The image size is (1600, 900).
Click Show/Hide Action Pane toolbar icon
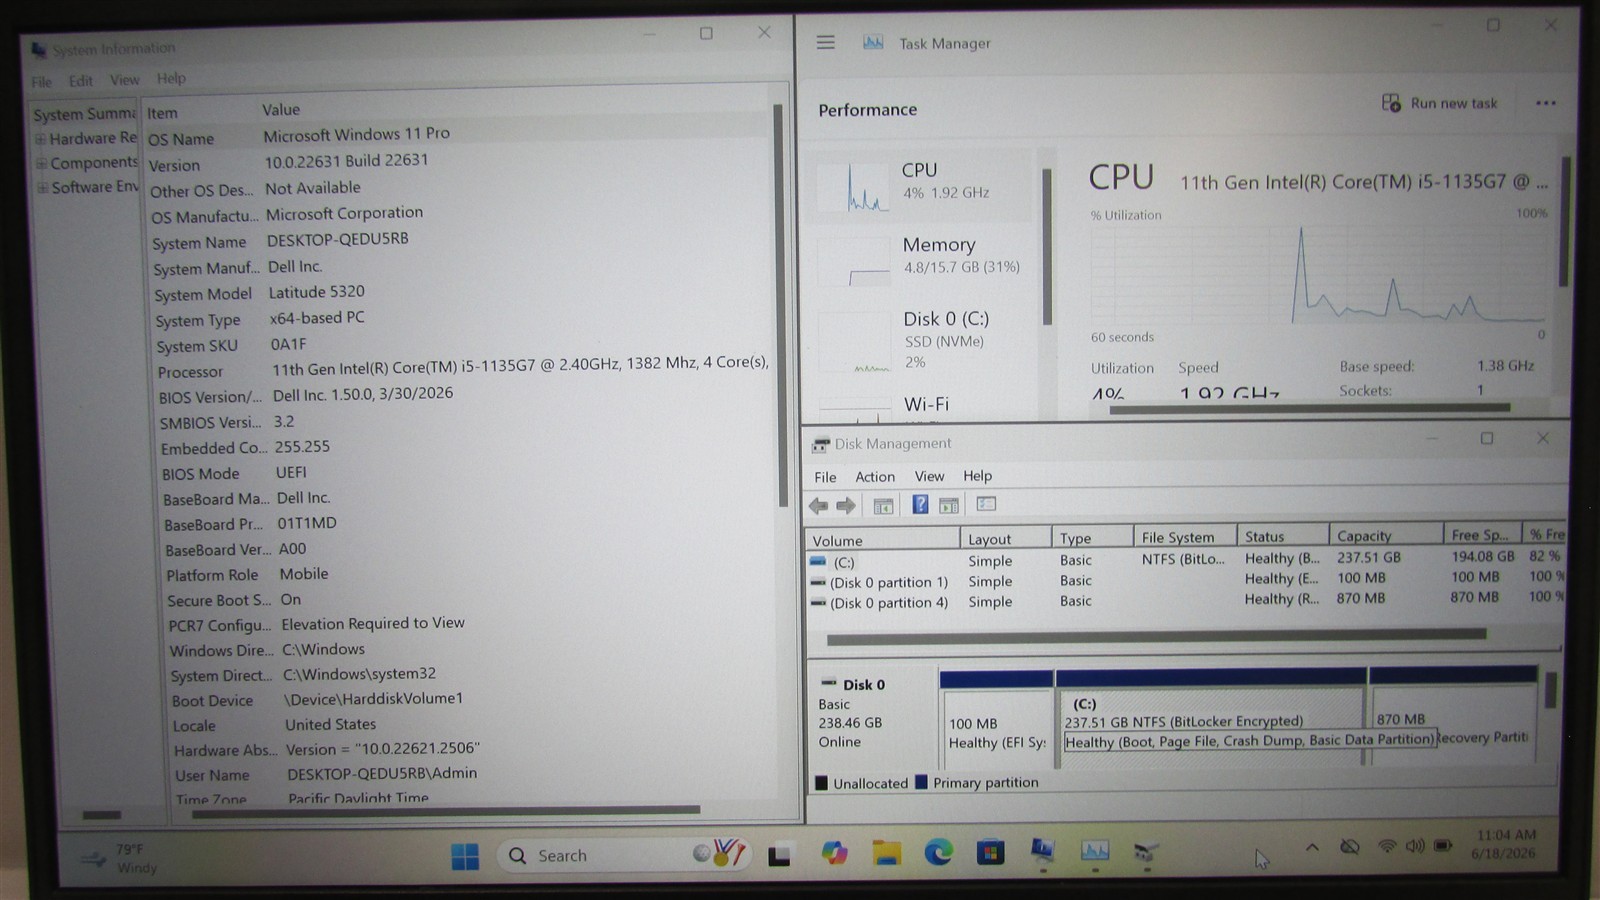[949, 505]
